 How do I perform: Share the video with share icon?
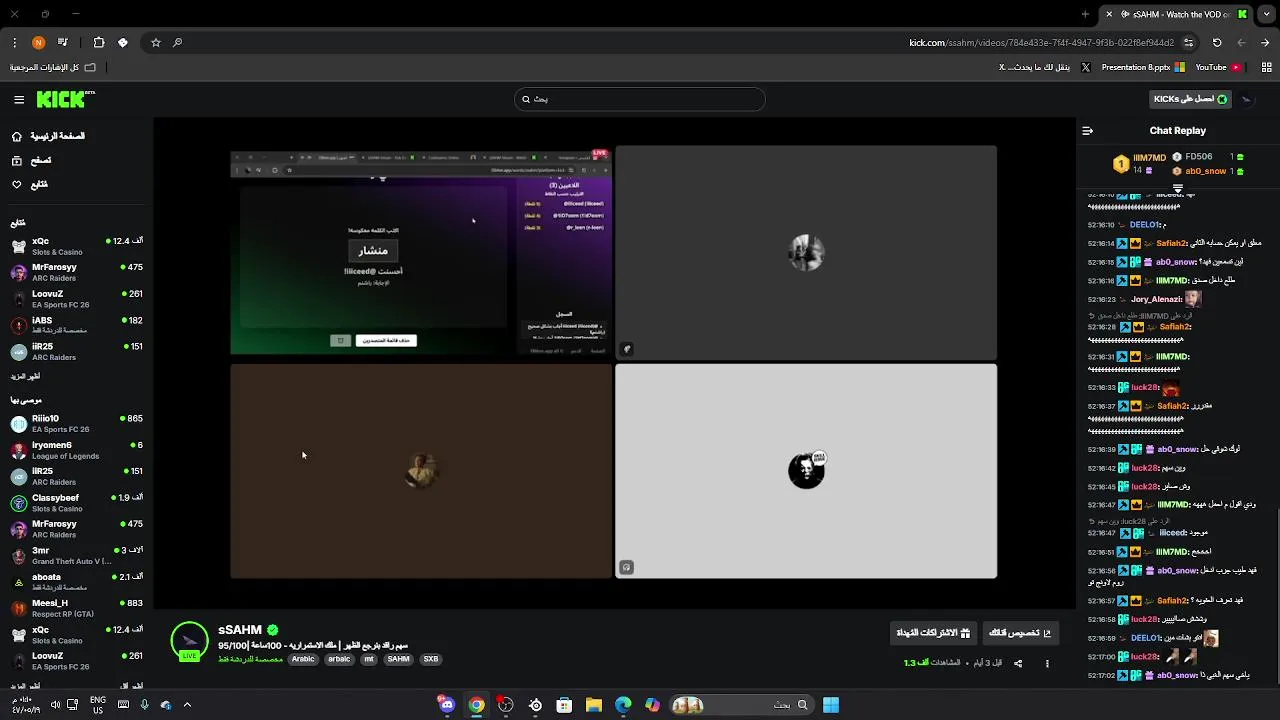[x=1018, y=663]
